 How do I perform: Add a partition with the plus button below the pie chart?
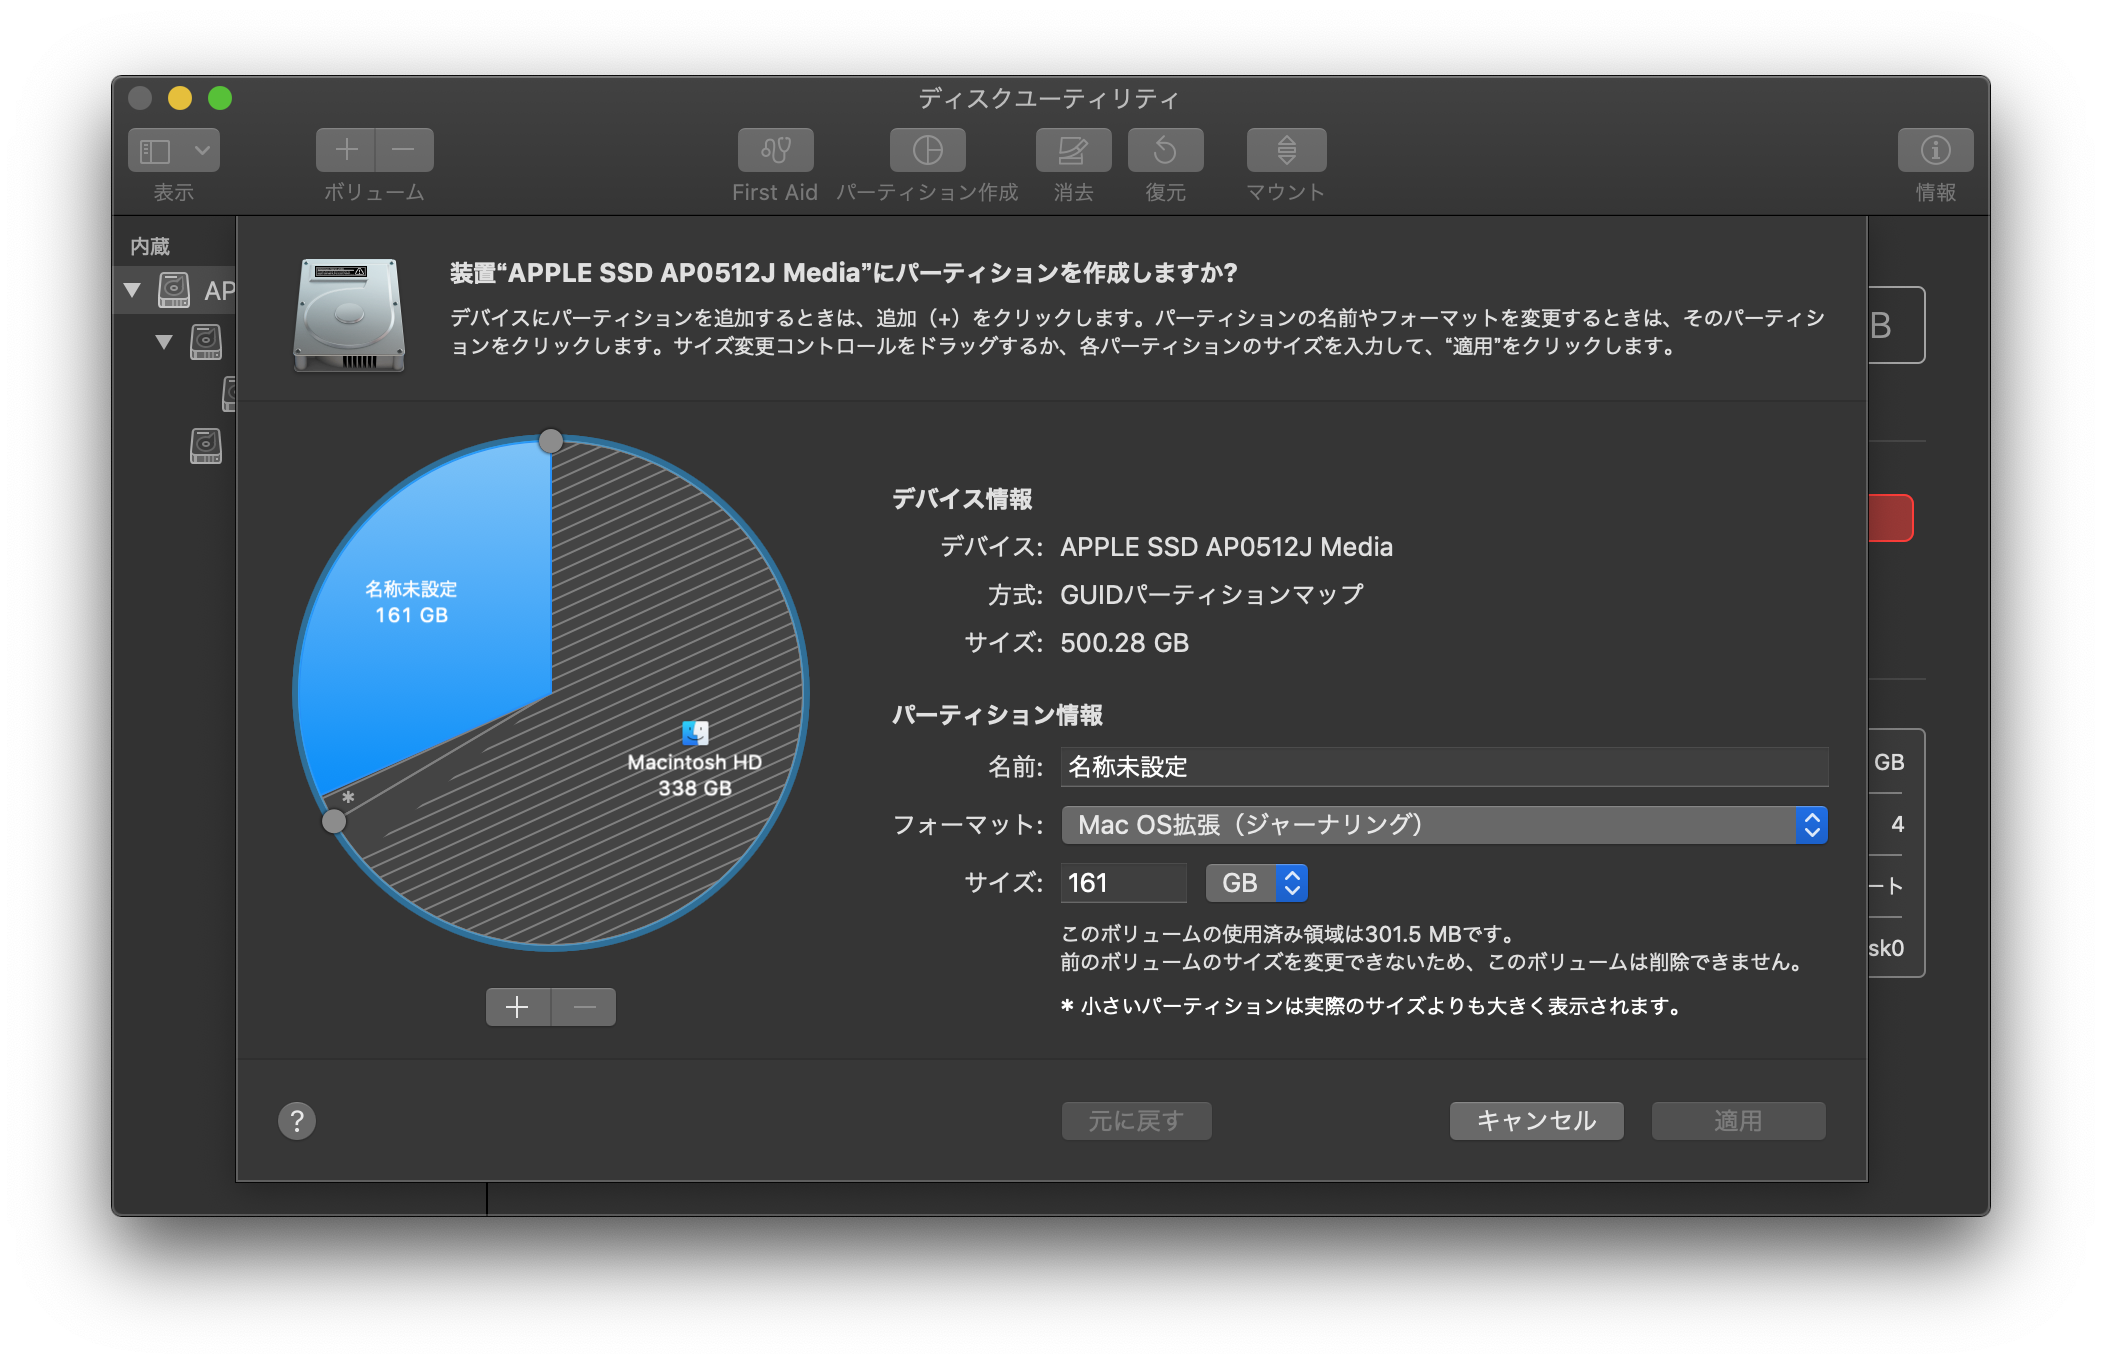517,1007
